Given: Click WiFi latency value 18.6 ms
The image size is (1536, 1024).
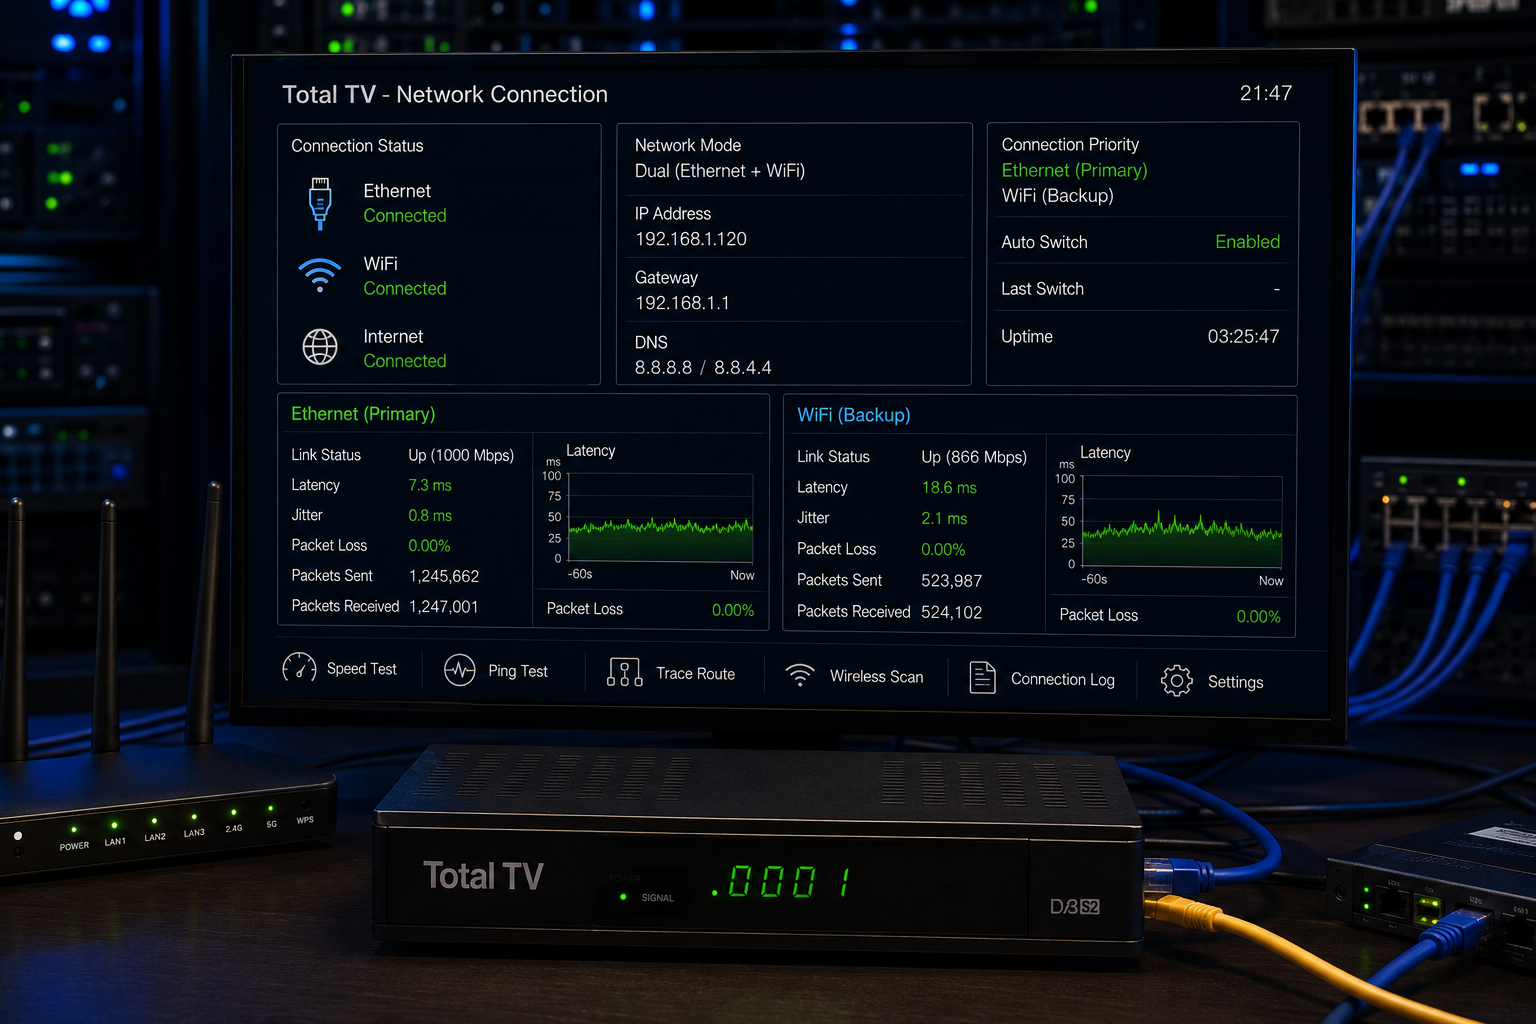Looking at the screenshot, I should (949, 488).
